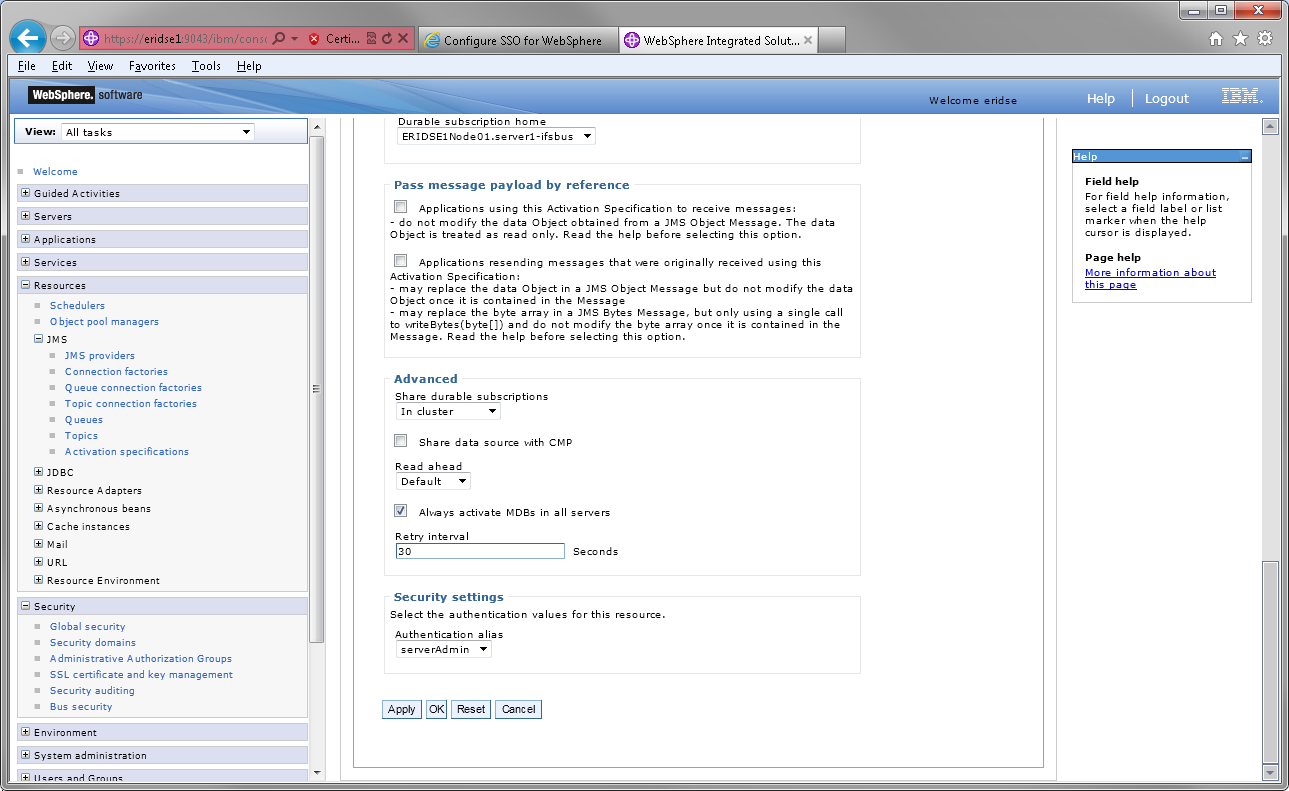Close the WebSphere Integrated Solutions tab
Image resolution: width=1289 pixels, height=791 pixels.
pyautogui.click(x=808, y=40)
